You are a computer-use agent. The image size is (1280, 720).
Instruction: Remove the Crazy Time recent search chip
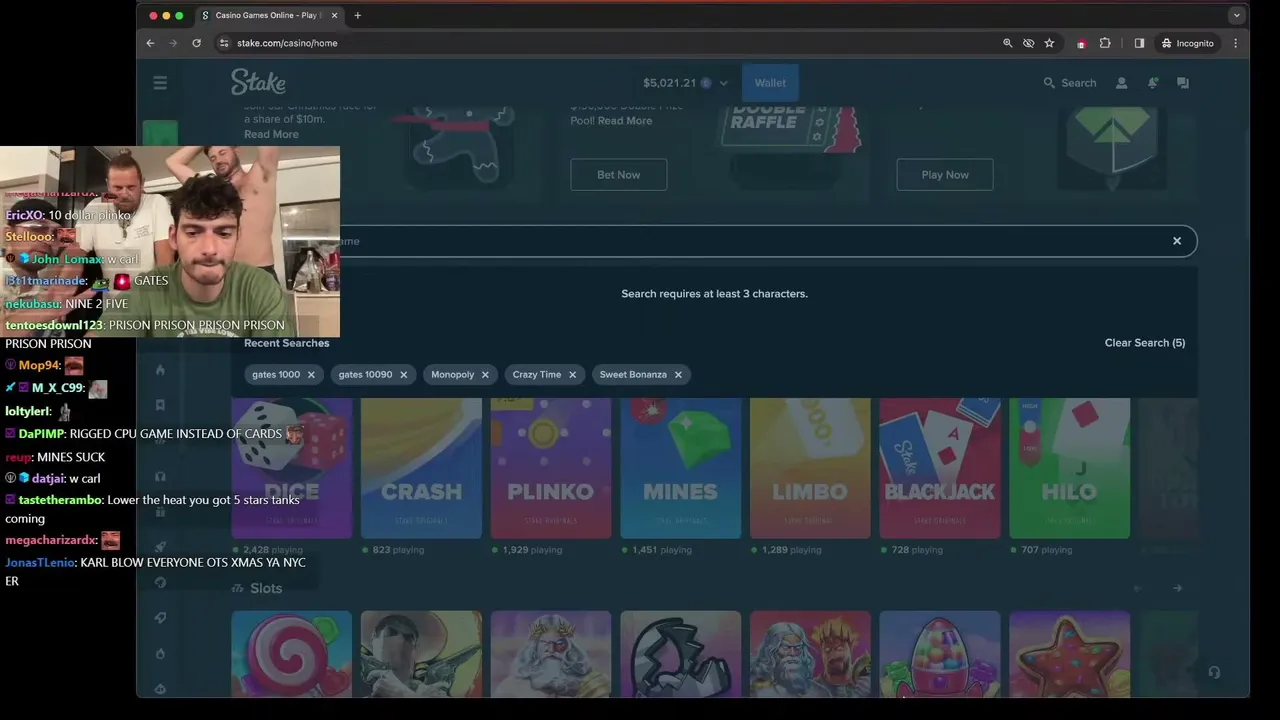pyautogui.click(x=572, y=375)
